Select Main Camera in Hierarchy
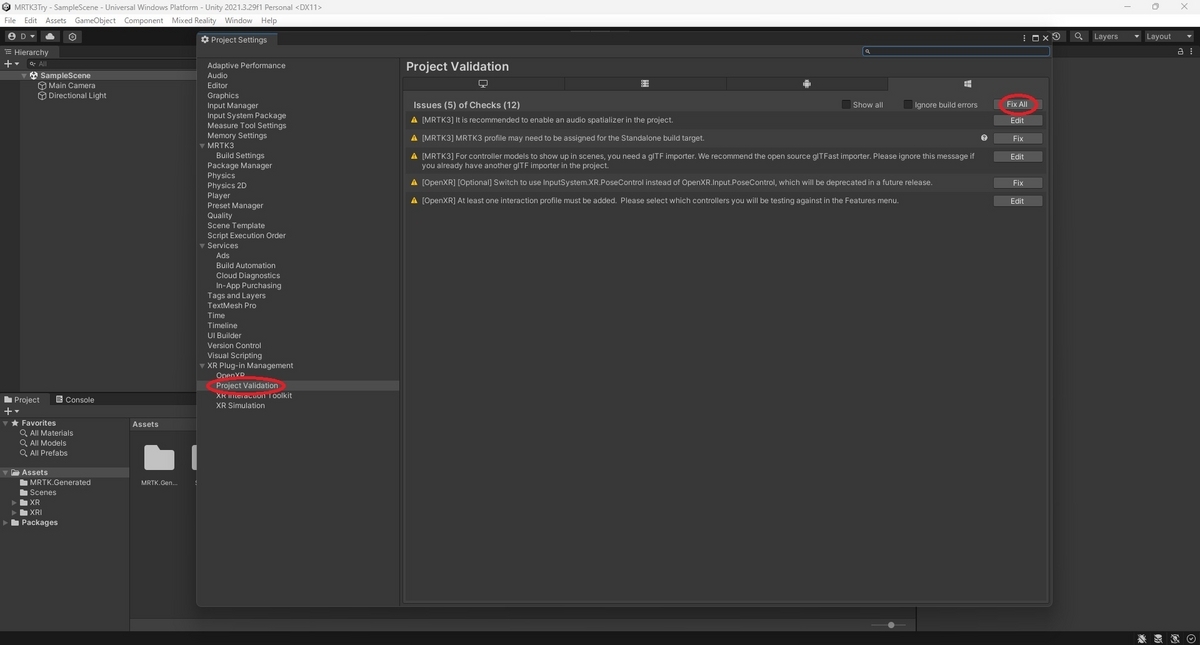The height and width of the screenshot is (645, 1200). tap(72, 86)
